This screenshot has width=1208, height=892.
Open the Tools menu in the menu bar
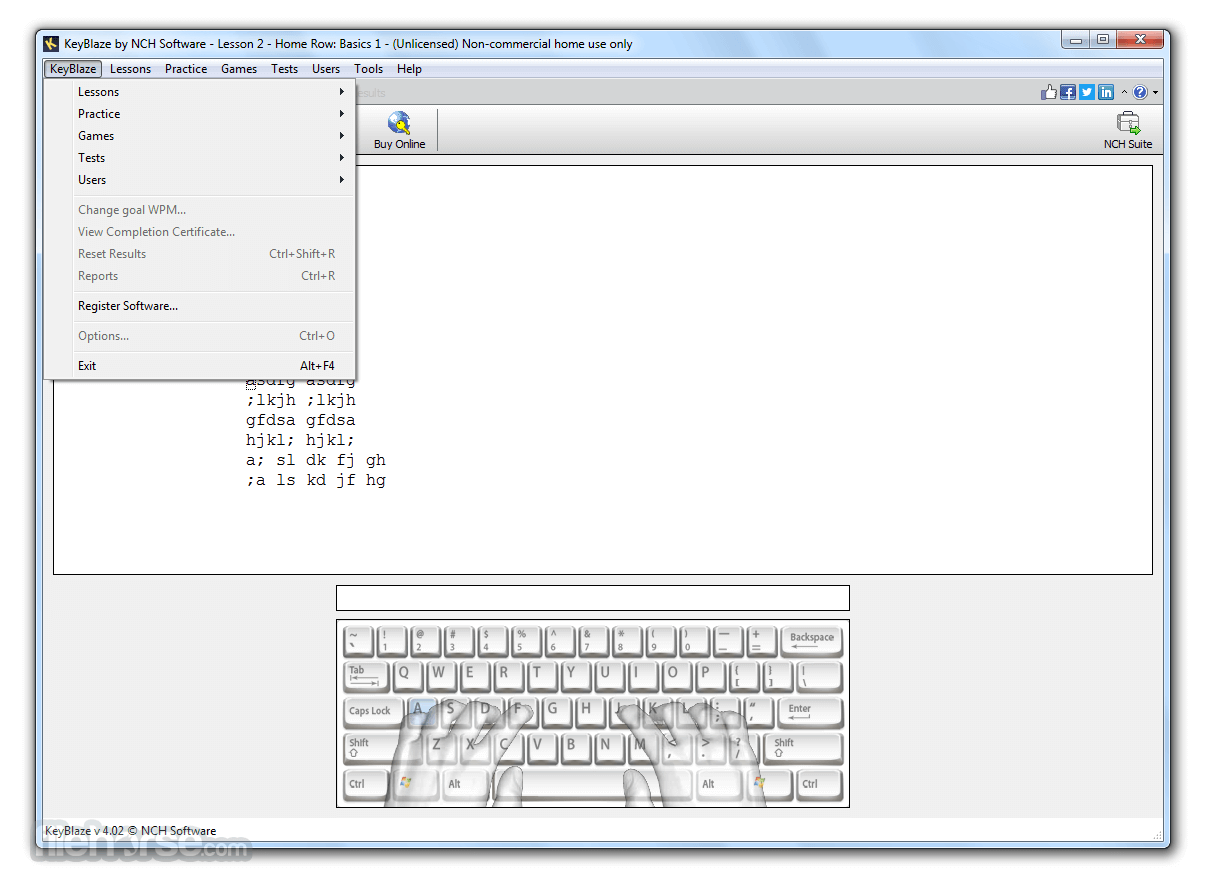coord(368,69)
